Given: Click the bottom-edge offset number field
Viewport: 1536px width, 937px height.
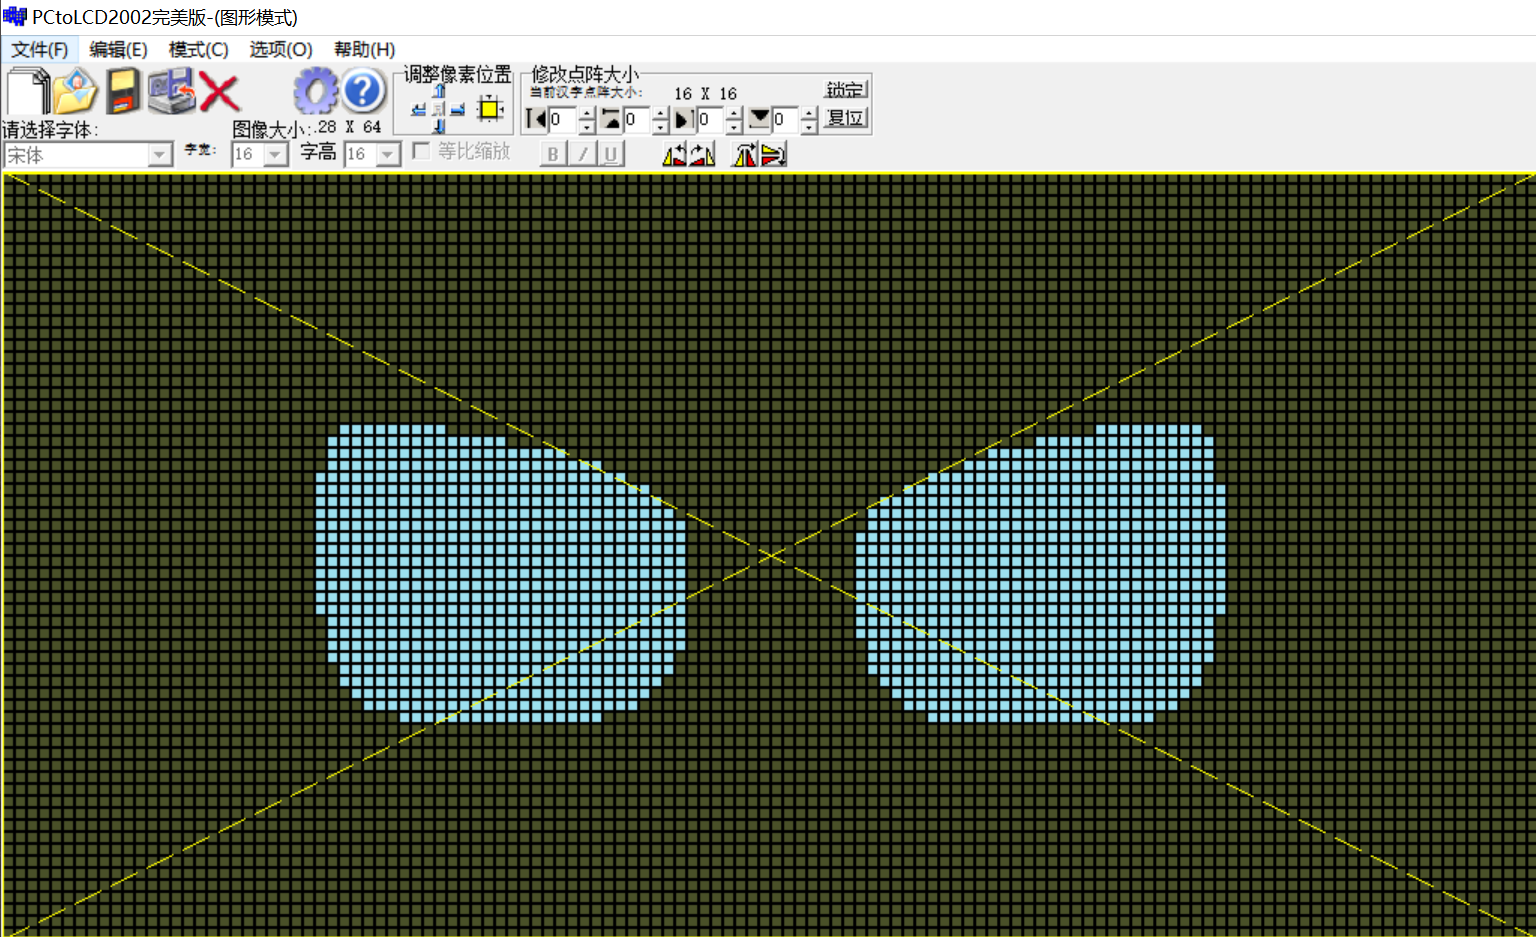Looking at the screenshot, I should pos(786,120).
